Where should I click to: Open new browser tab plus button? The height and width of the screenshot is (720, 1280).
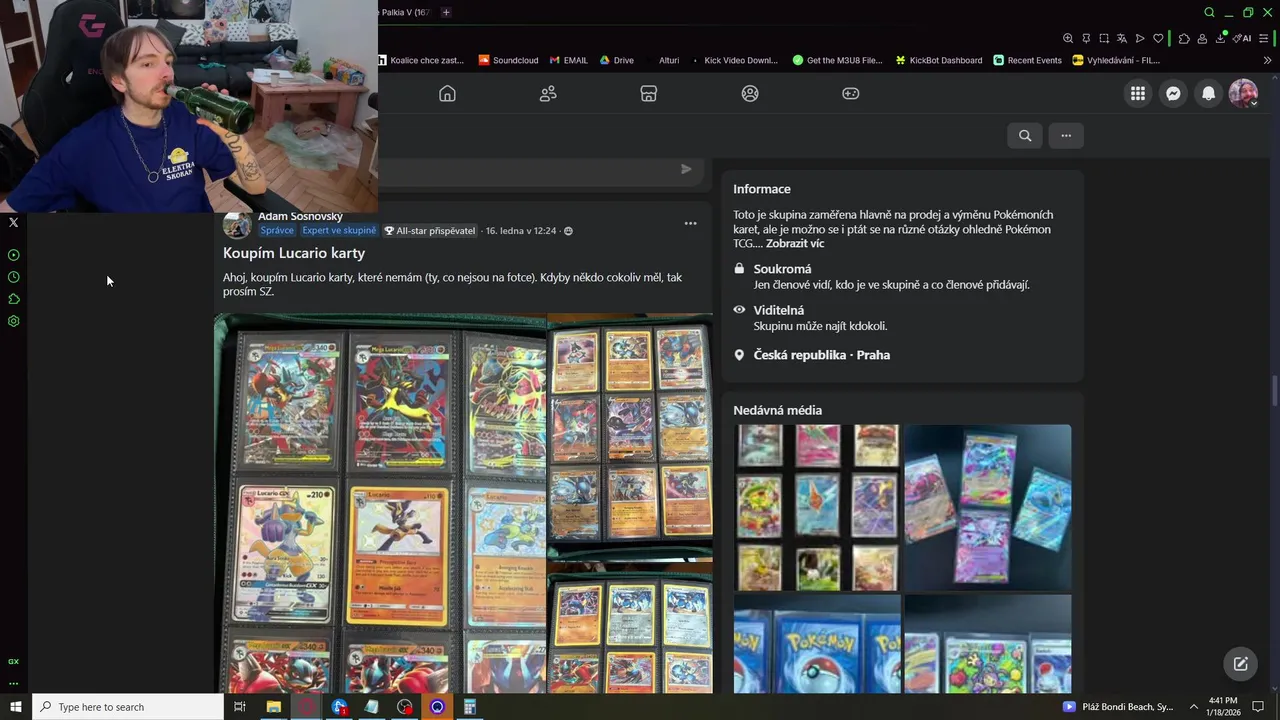(446, 12)
